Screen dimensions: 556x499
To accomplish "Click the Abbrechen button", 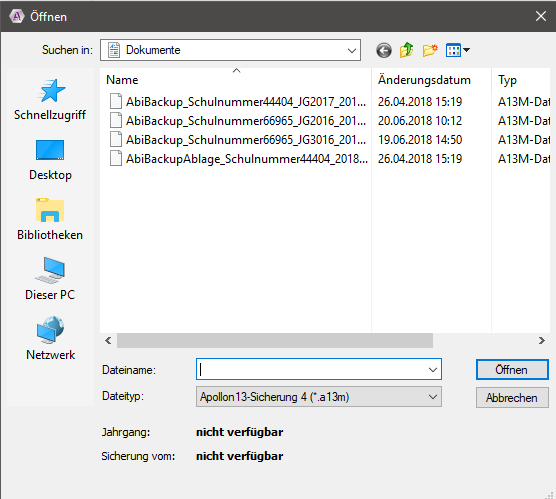I will click(x=512, y=398).
